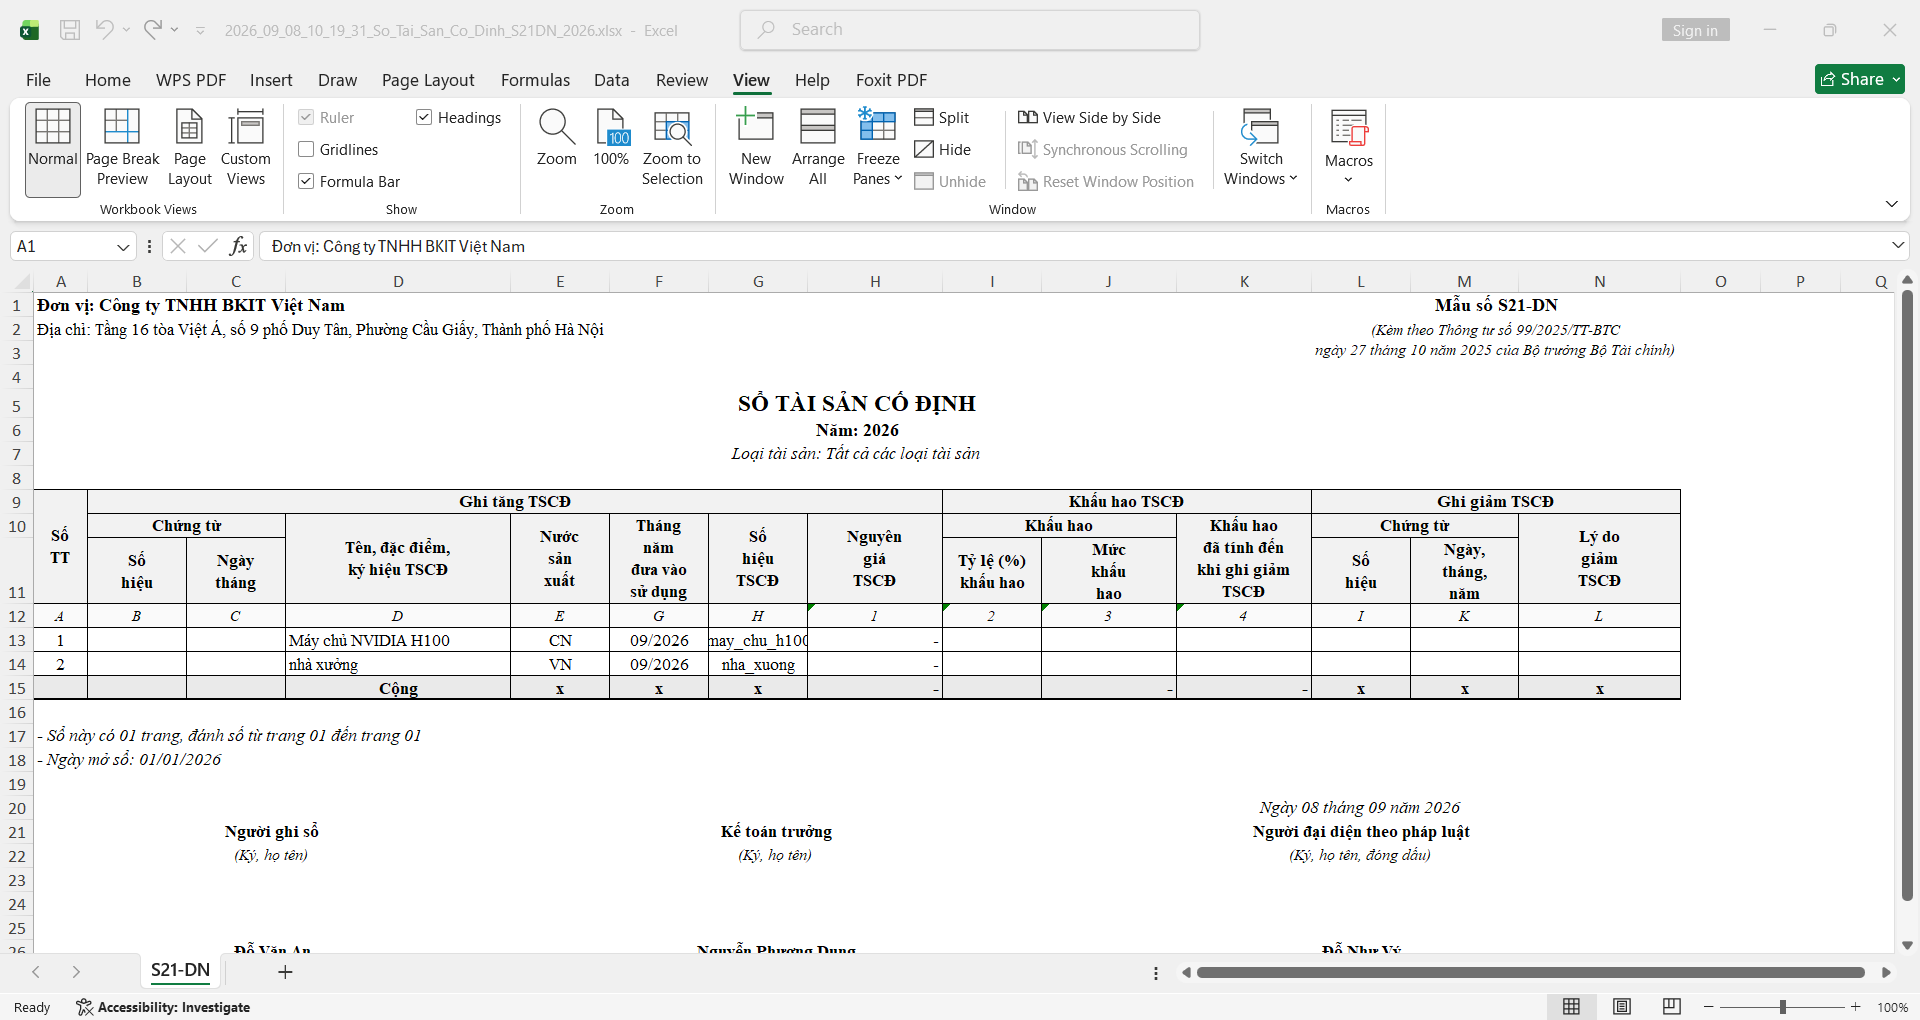Click sheet tab options dots

coord(1156,972)
